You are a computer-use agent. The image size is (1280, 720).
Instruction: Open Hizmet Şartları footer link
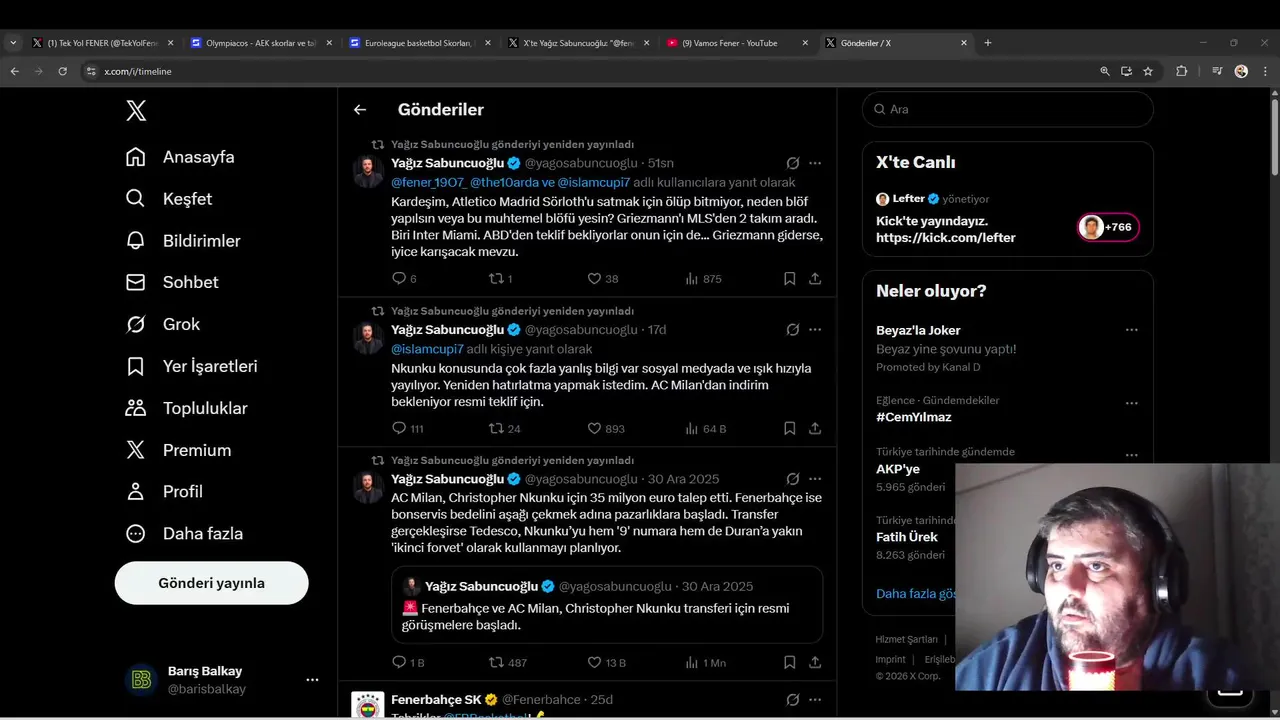point(907,640)
